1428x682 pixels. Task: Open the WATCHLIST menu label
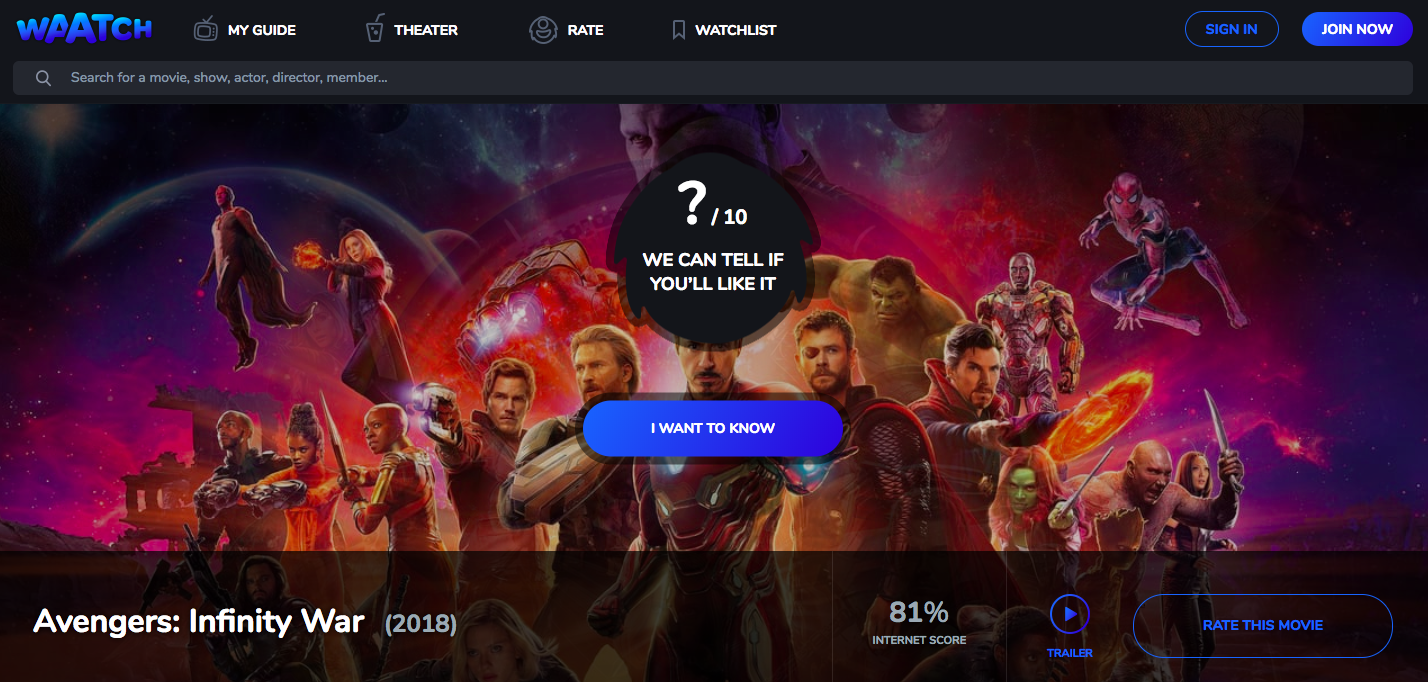click(736, 30)
